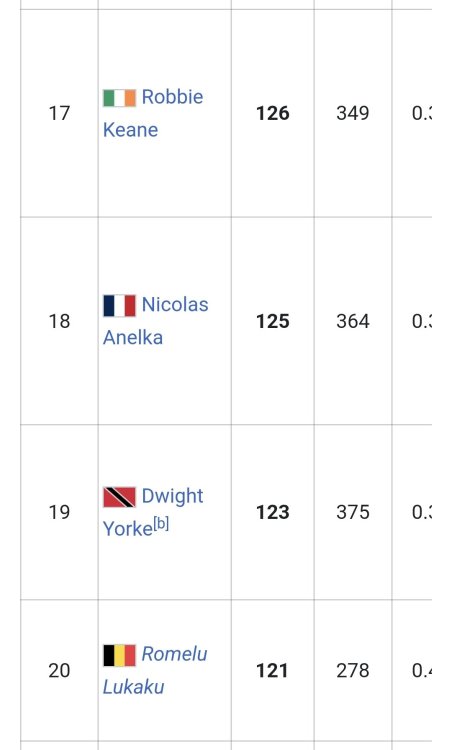Image resolution: width=452 pixels, height=750 pixels.
Task: Click goals value 126
Action: [273, 113]
